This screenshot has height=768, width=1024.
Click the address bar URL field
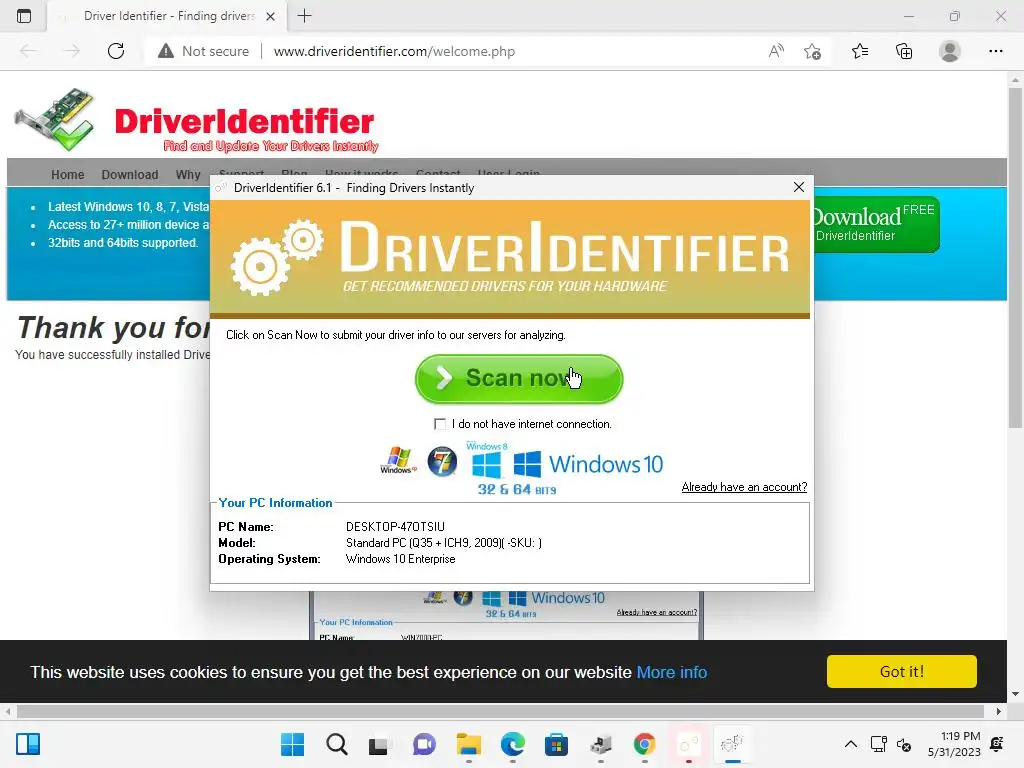click(x=394, y=51)
